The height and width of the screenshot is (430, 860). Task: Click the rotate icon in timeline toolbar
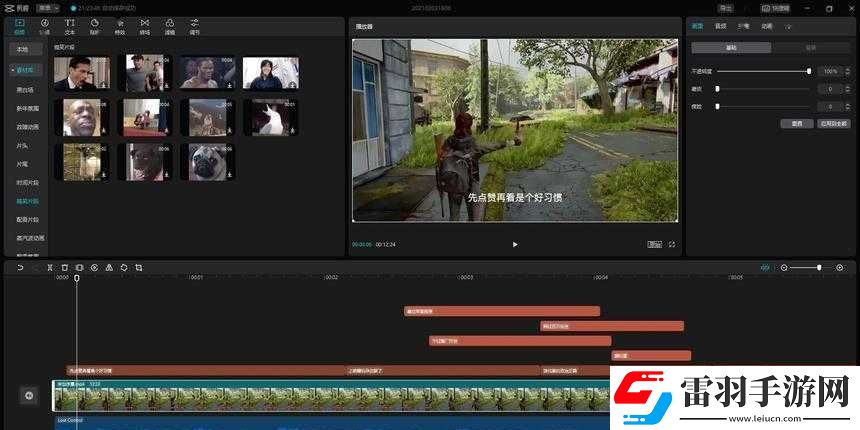124,268
